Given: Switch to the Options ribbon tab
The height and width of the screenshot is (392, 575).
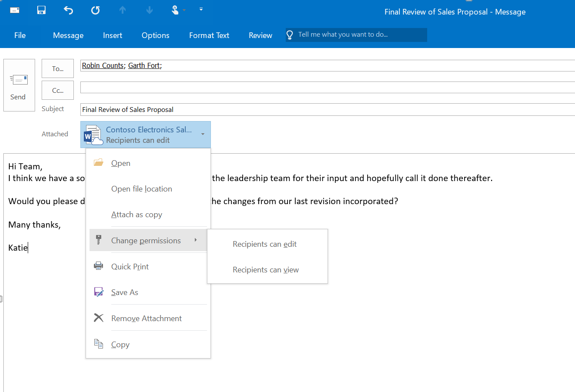Looking at the screenshot, I should (155, 35).
